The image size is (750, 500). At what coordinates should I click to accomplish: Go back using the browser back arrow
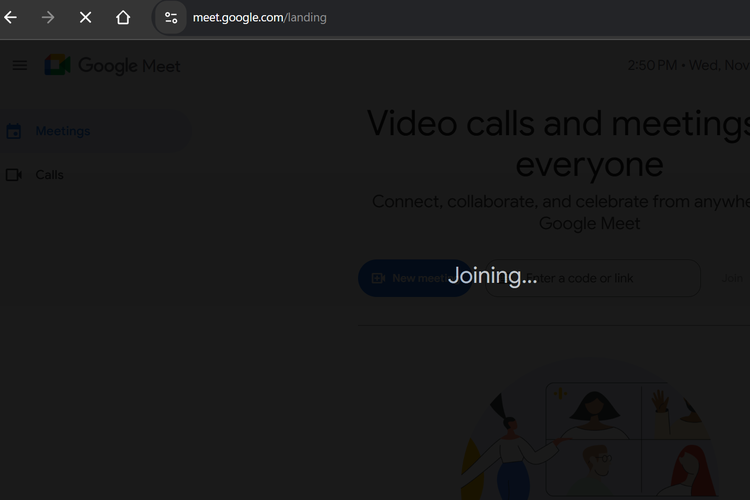click(x=11, y=18)
